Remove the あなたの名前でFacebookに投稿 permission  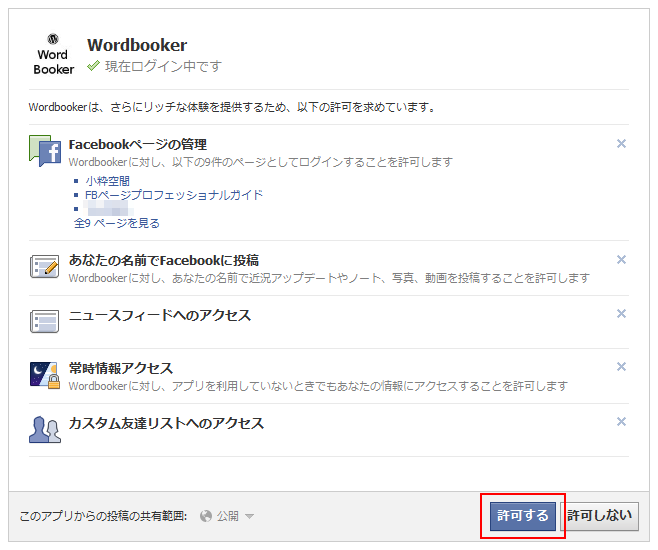[x=621, y=260]
